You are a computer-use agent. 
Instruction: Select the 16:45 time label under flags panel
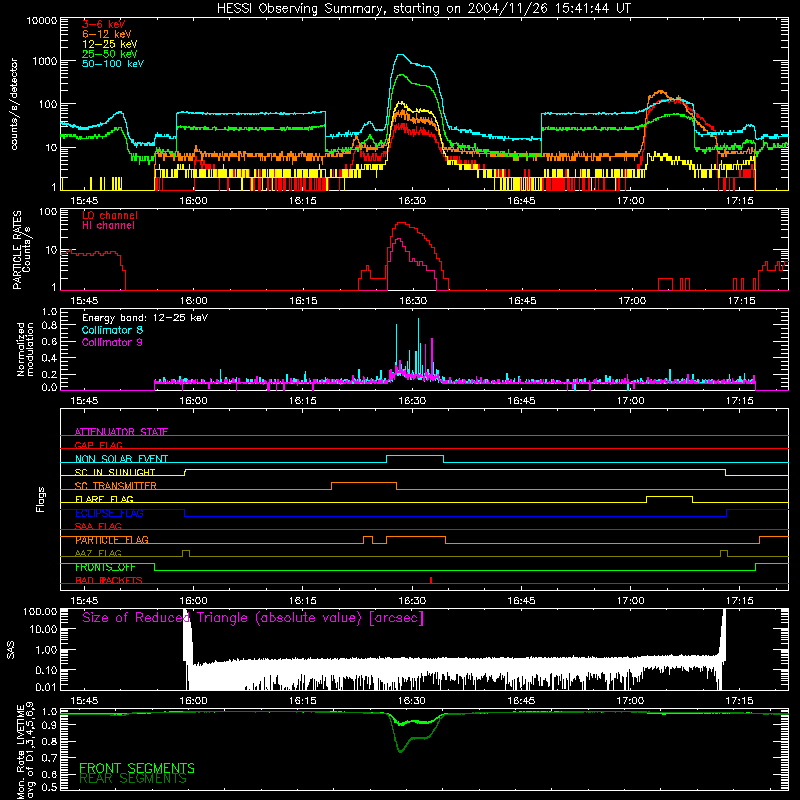click(521, 601)
